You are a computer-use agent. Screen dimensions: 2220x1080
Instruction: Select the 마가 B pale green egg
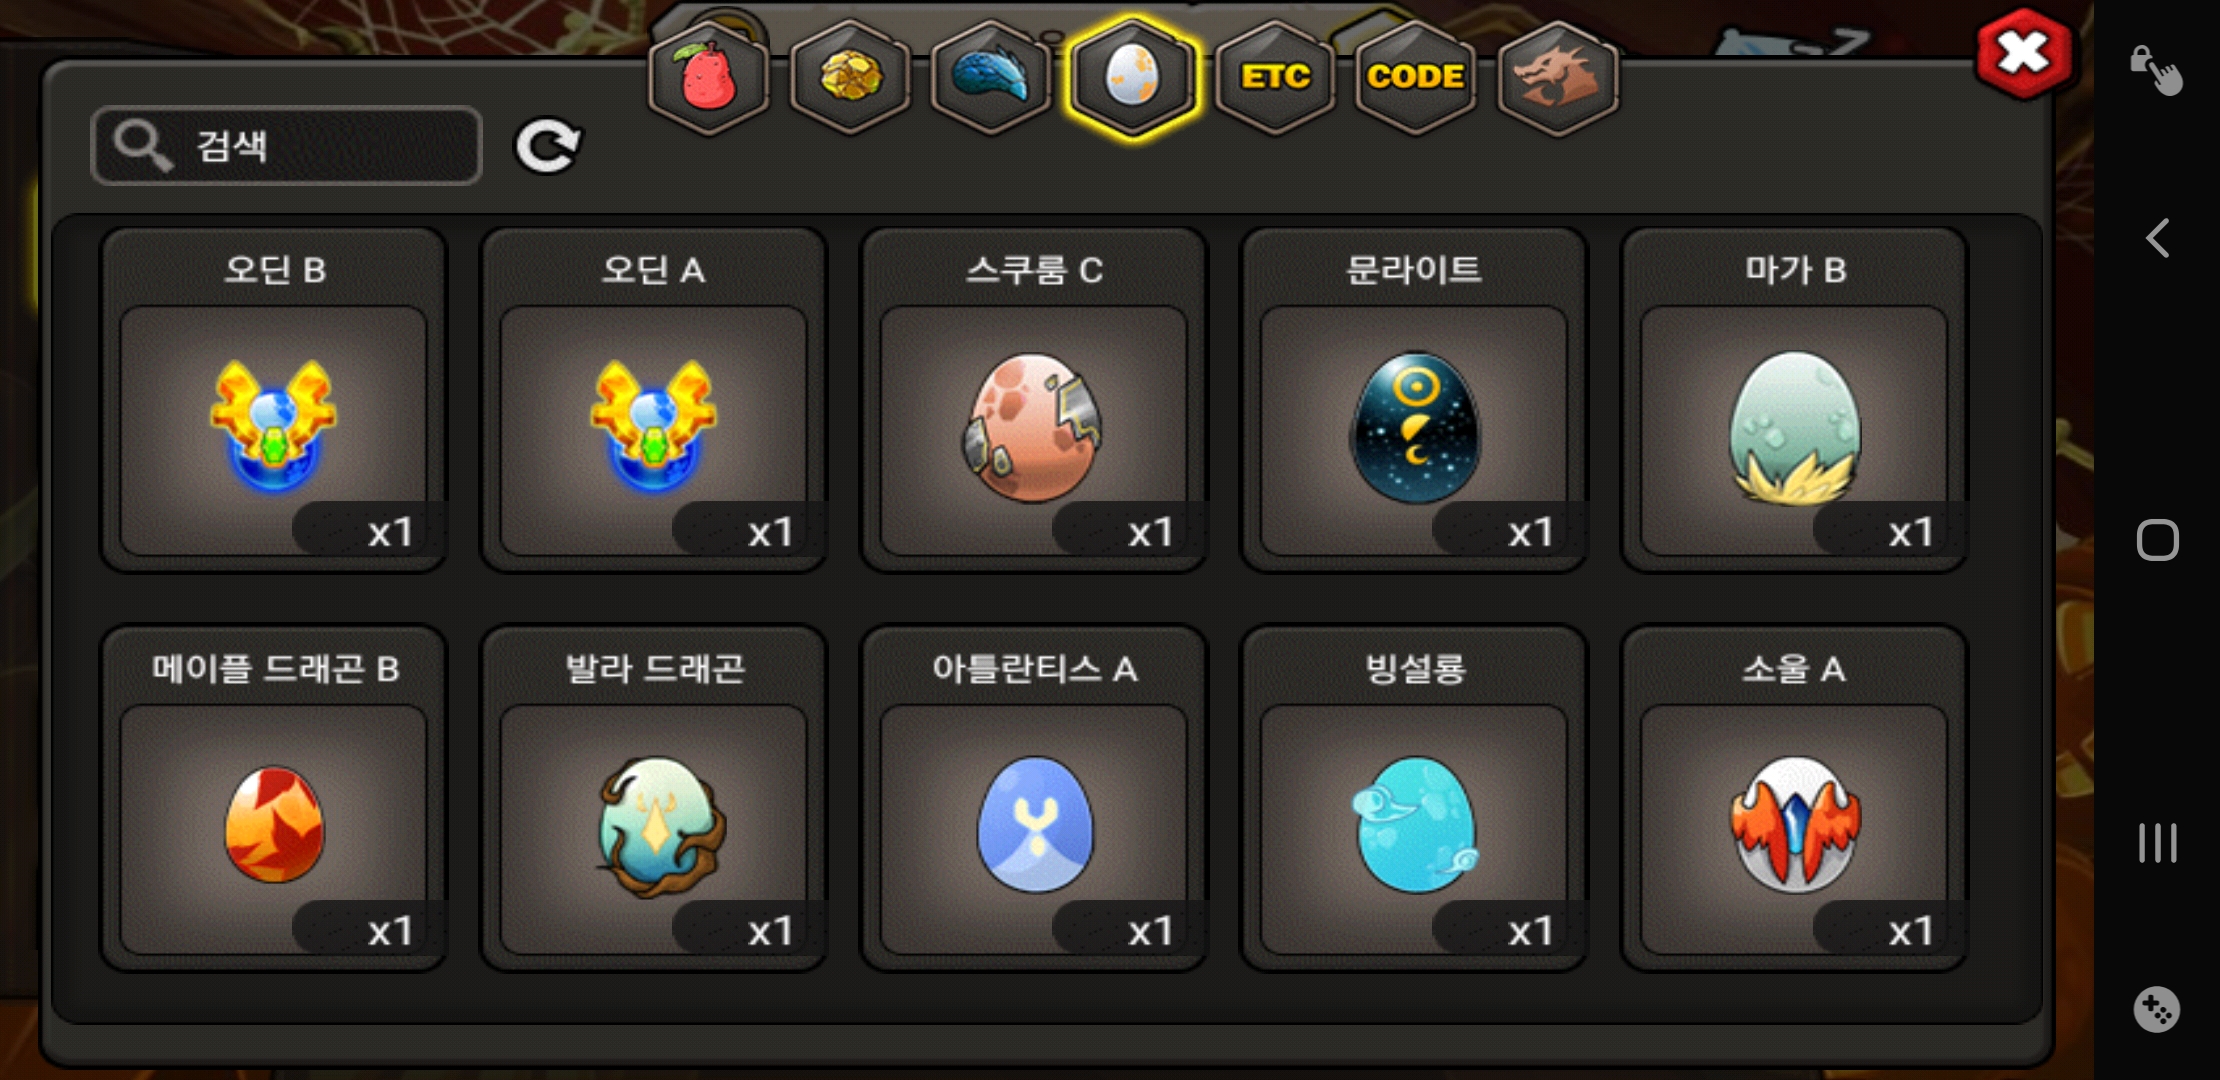(1794, 400)
